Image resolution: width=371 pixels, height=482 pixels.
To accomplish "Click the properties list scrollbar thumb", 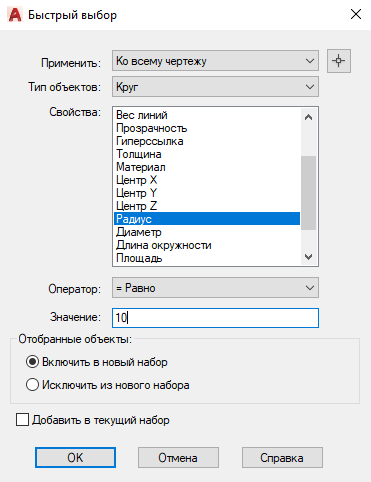I will click(x=309, y=193).
